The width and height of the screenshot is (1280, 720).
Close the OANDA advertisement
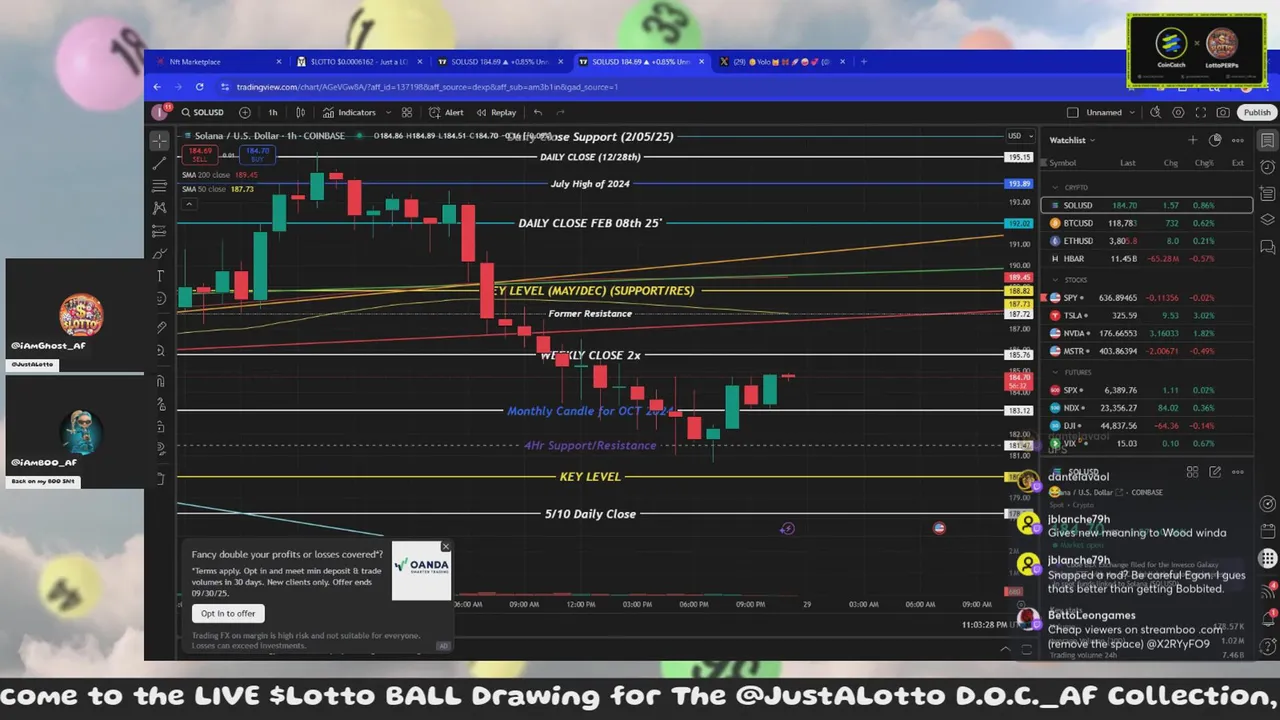446,547
